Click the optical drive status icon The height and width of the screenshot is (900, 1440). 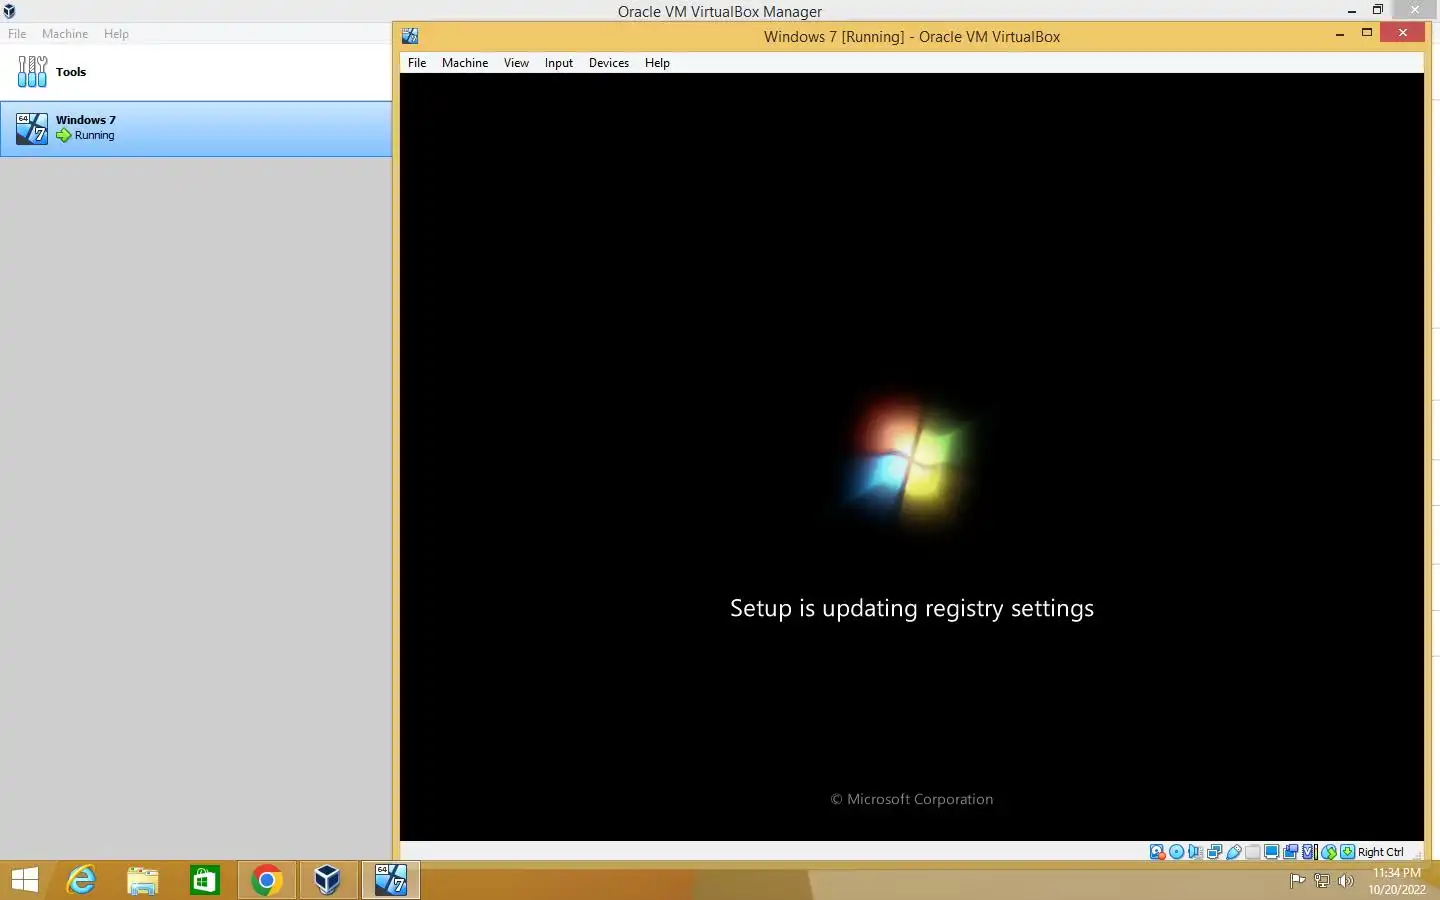pos(1176,852)
